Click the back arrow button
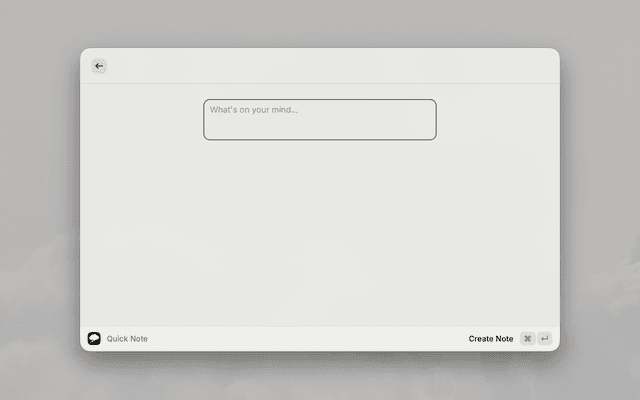This screenshot has width=640, height=400. click(99, 66)
